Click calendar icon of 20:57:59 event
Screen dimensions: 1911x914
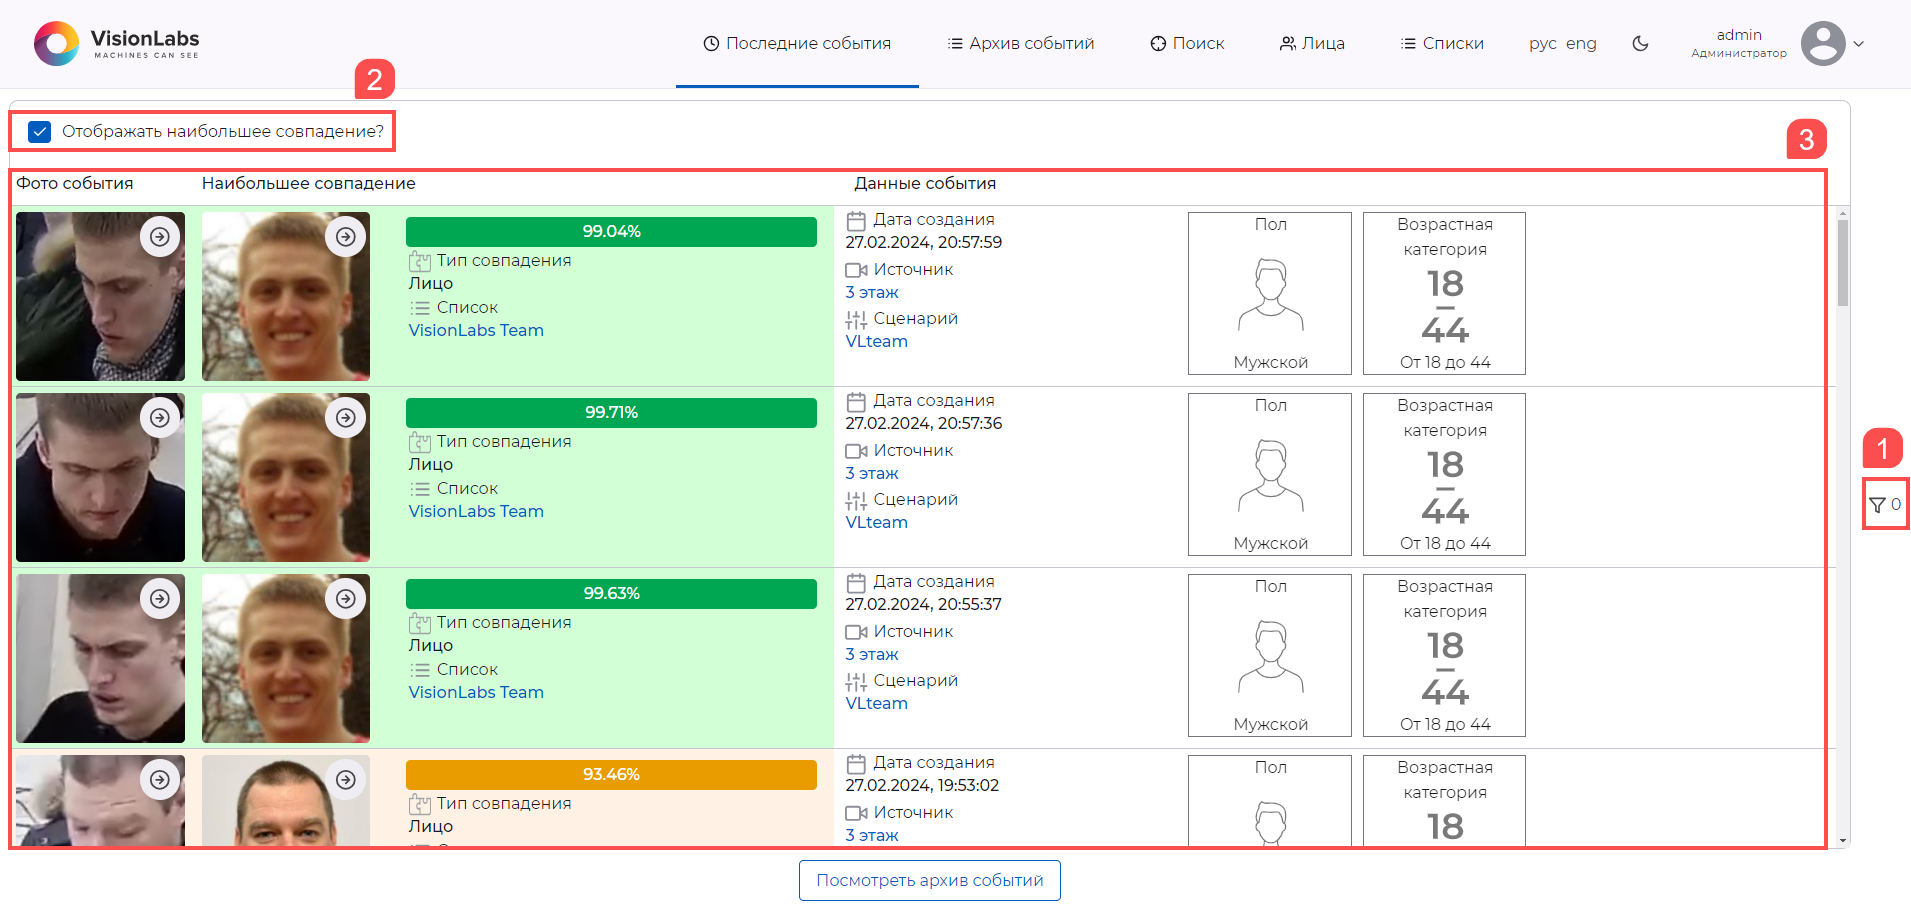[x=856, y=221]
